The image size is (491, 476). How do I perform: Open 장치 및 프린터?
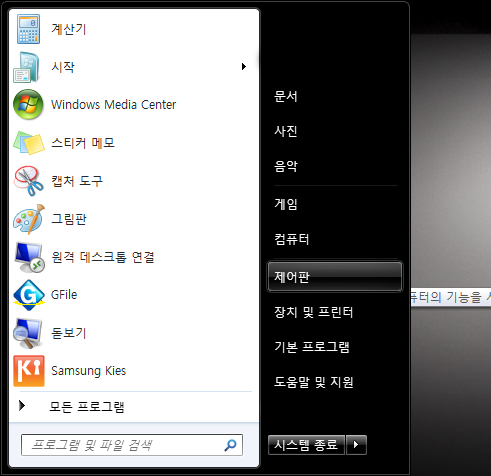313,312
